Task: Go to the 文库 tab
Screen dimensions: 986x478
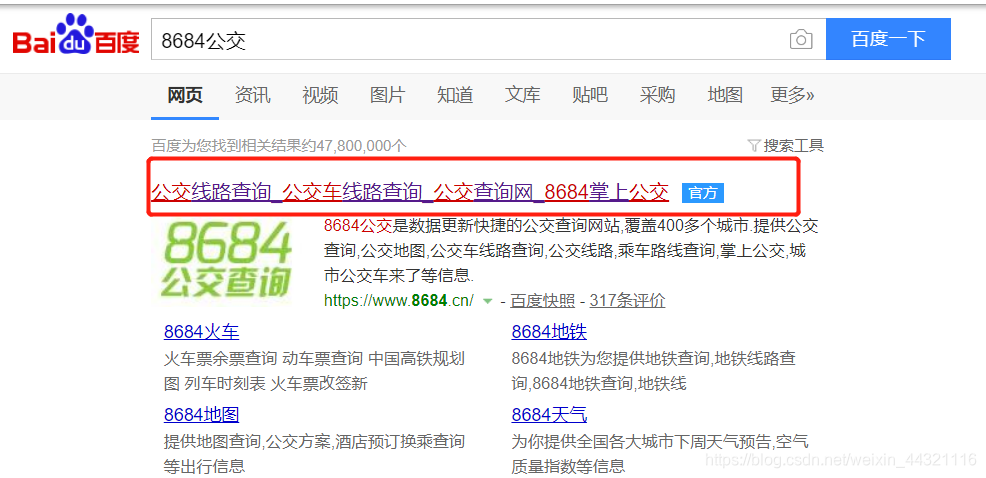Action: (523, 95)
